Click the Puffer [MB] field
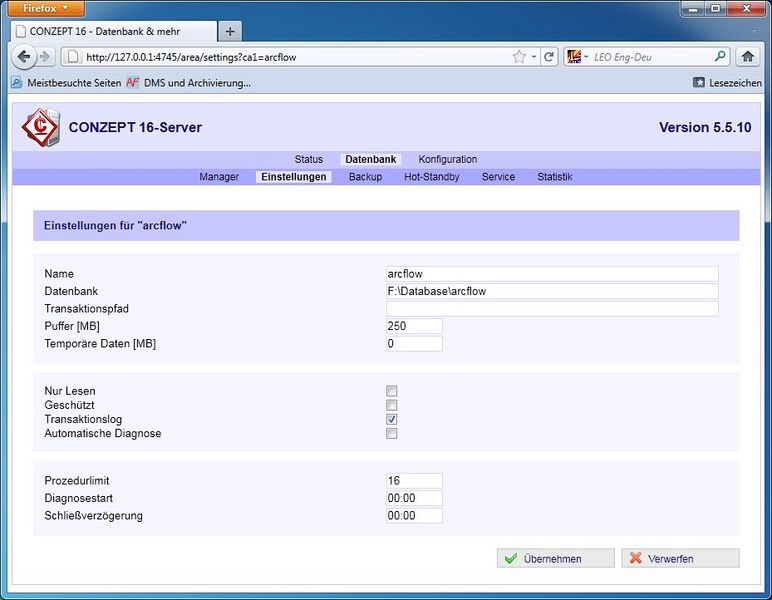This screenshot has height=600, width=772. pyautogui.click(x=414, y=326)
